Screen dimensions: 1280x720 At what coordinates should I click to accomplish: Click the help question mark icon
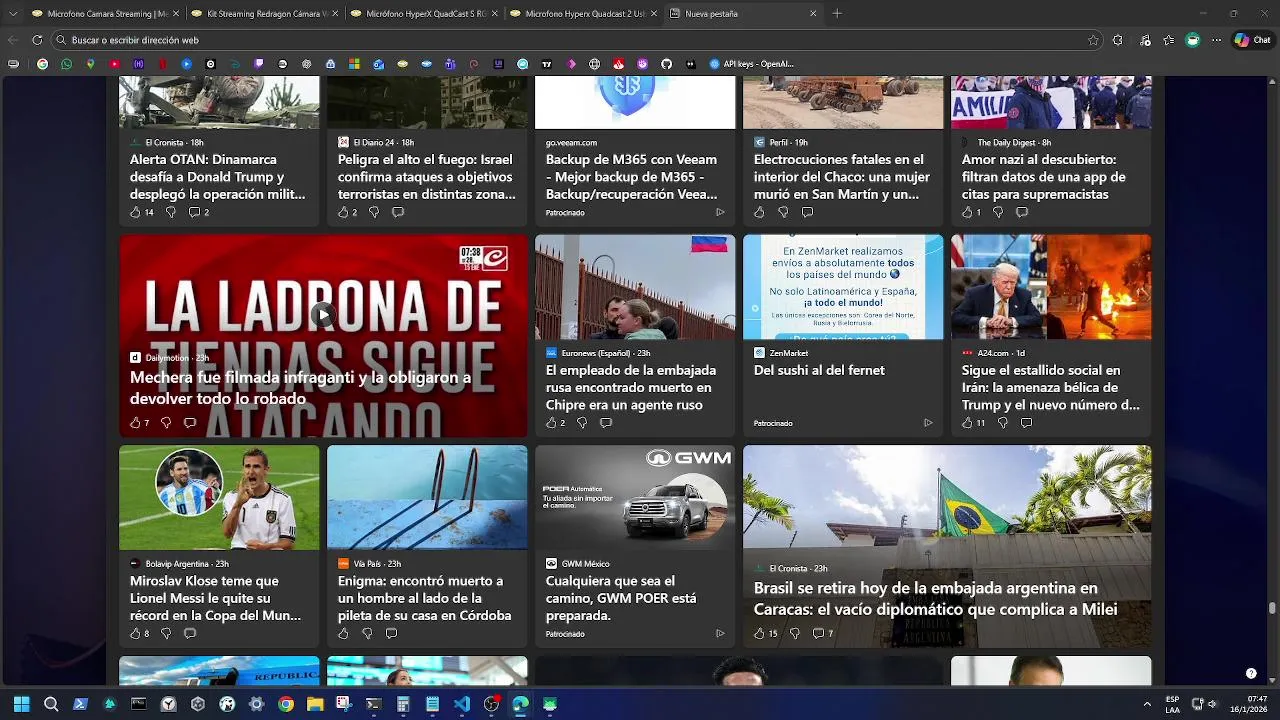pos(1251,673)
